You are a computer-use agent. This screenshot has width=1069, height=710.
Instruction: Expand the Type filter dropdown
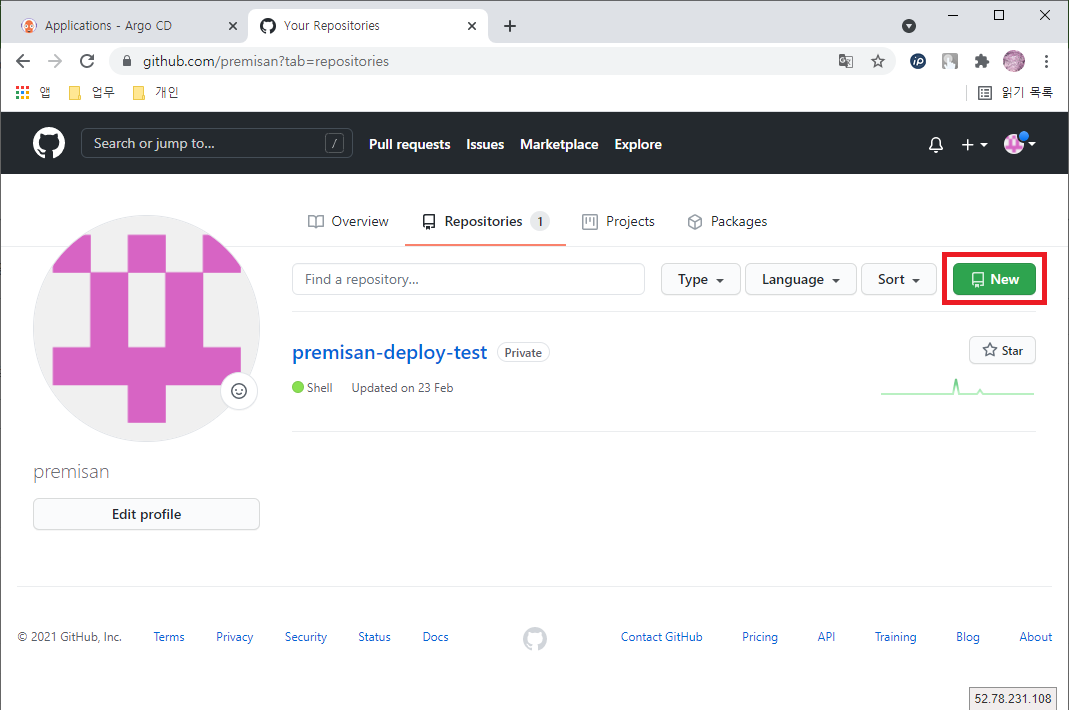click(x=700, y=280)
